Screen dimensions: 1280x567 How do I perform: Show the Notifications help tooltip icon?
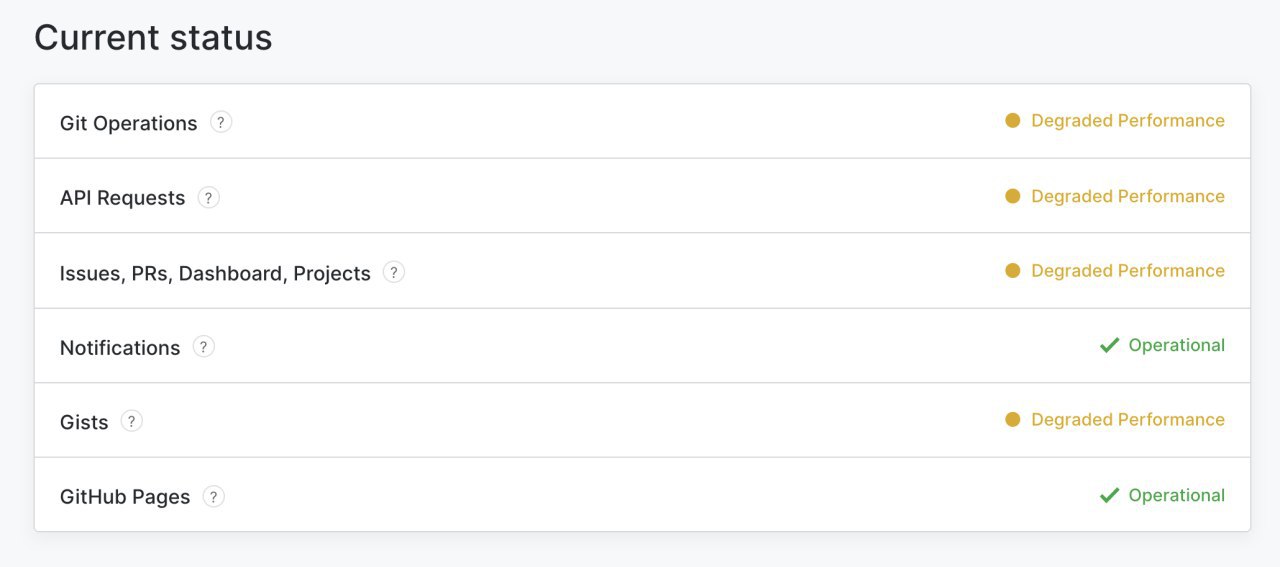204,347
